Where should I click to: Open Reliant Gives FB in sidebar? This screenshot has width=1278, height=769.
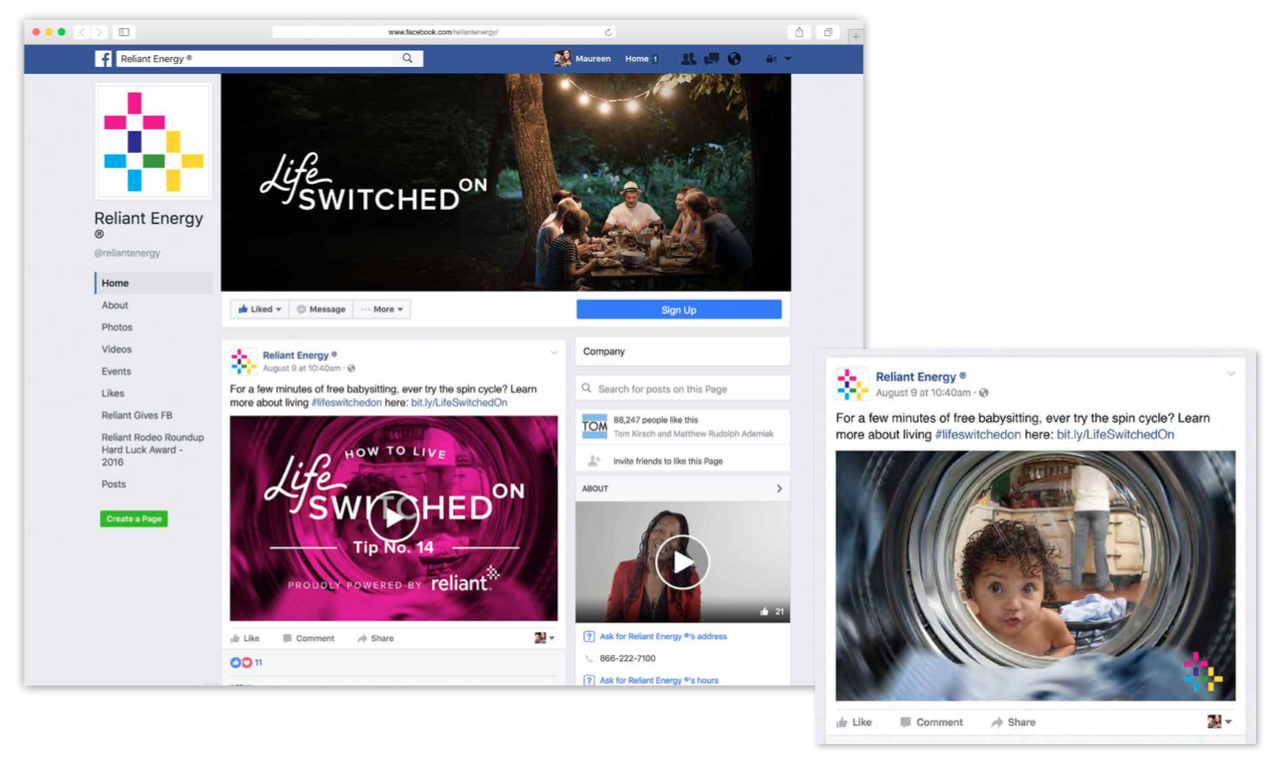point(137,415)
